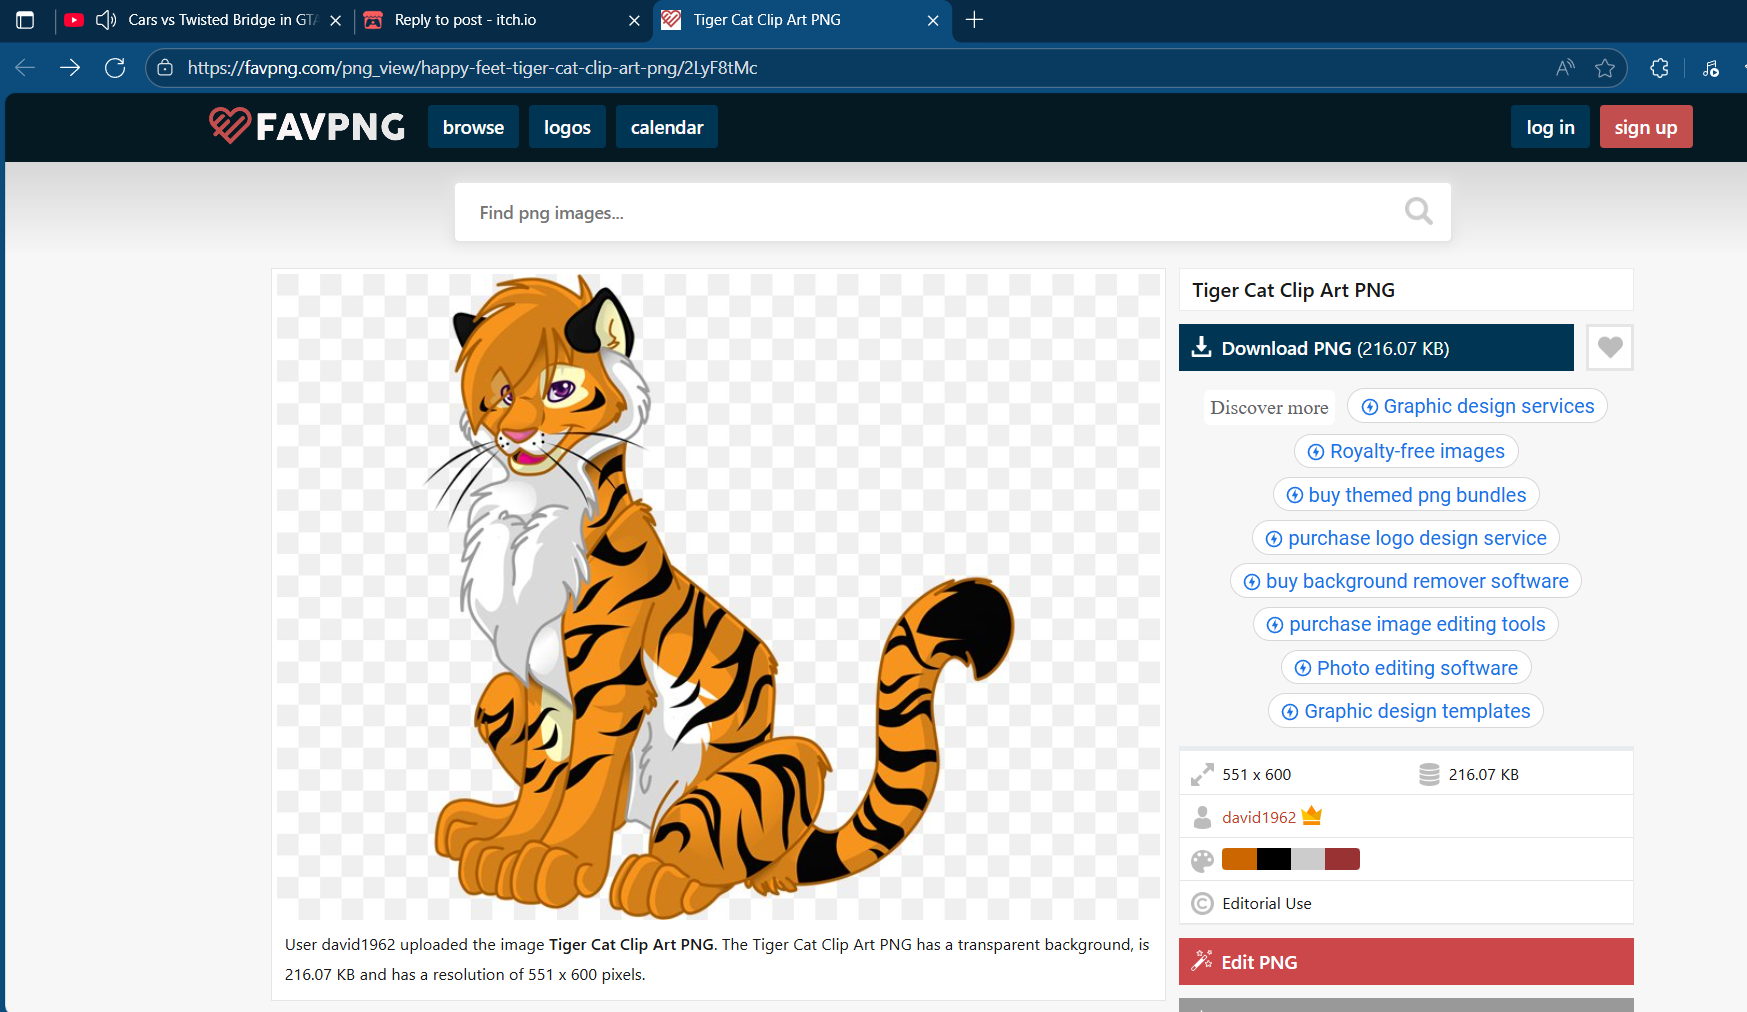
Task: Download PNG (216.07 KB)
Action: [1376, 348]
